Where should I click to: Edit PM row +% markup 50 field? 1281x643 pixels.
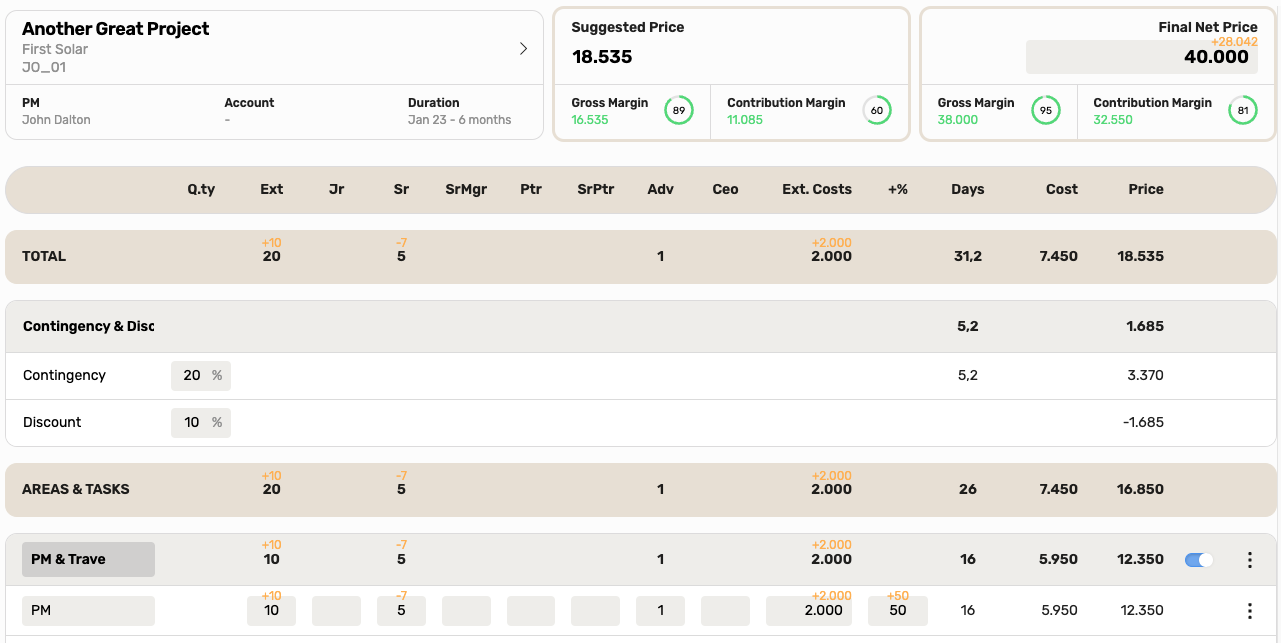pos(898,611)
